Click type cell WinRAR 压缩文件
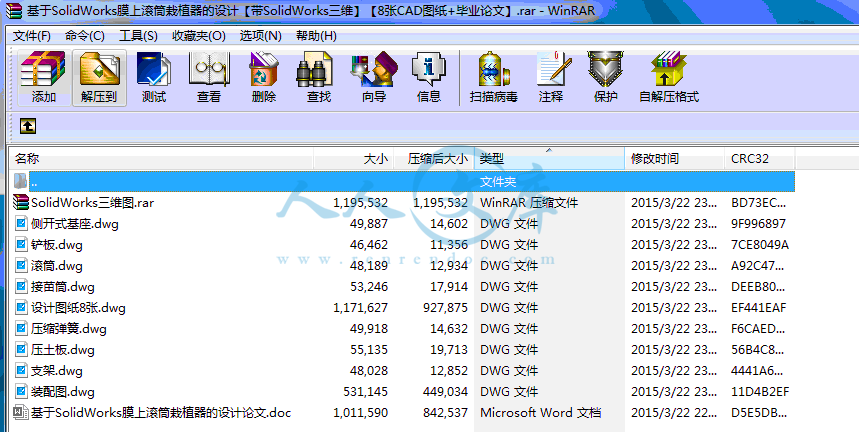This screenshot has height=432, width=859. coord(529,203)
